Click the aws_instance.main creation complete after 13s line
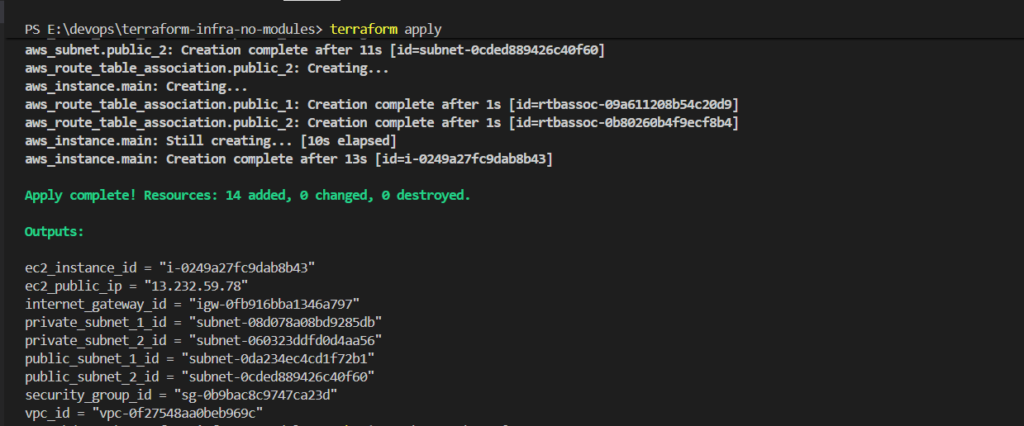Screen dimensions: 1024x426 coord(289,159)
